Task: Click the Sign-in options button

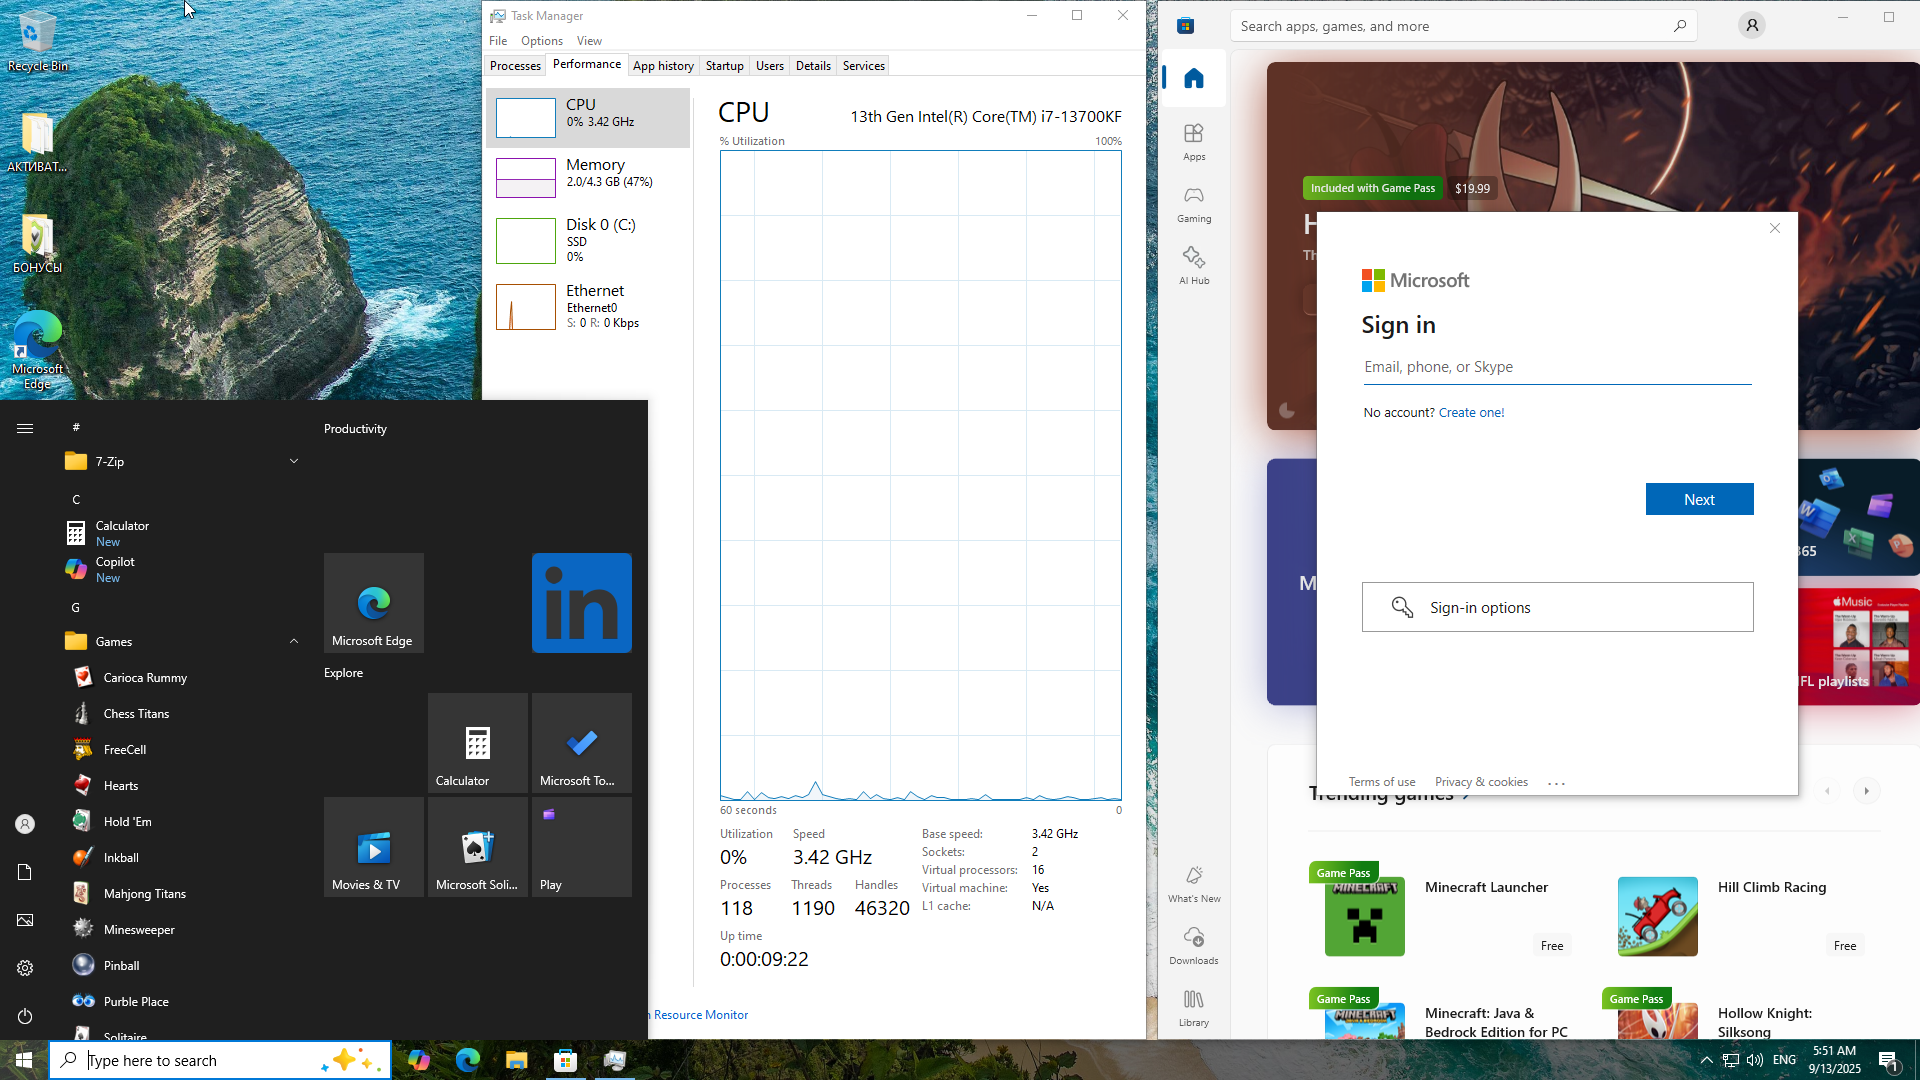Action: (1557, 607)
